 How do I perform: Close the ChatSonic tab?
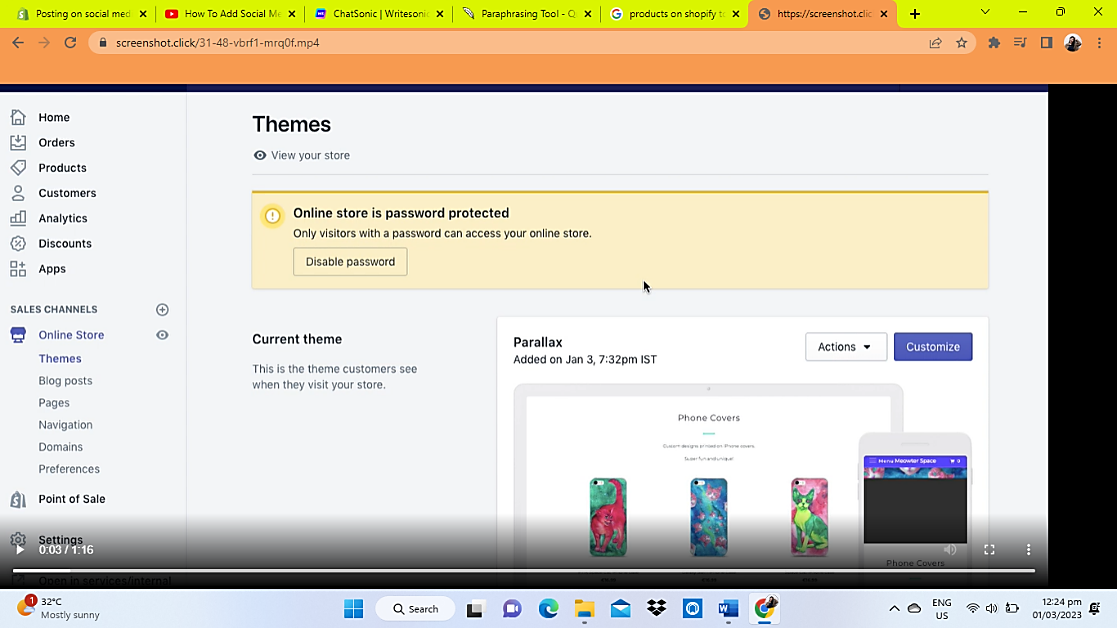click(x=440, y=14)
